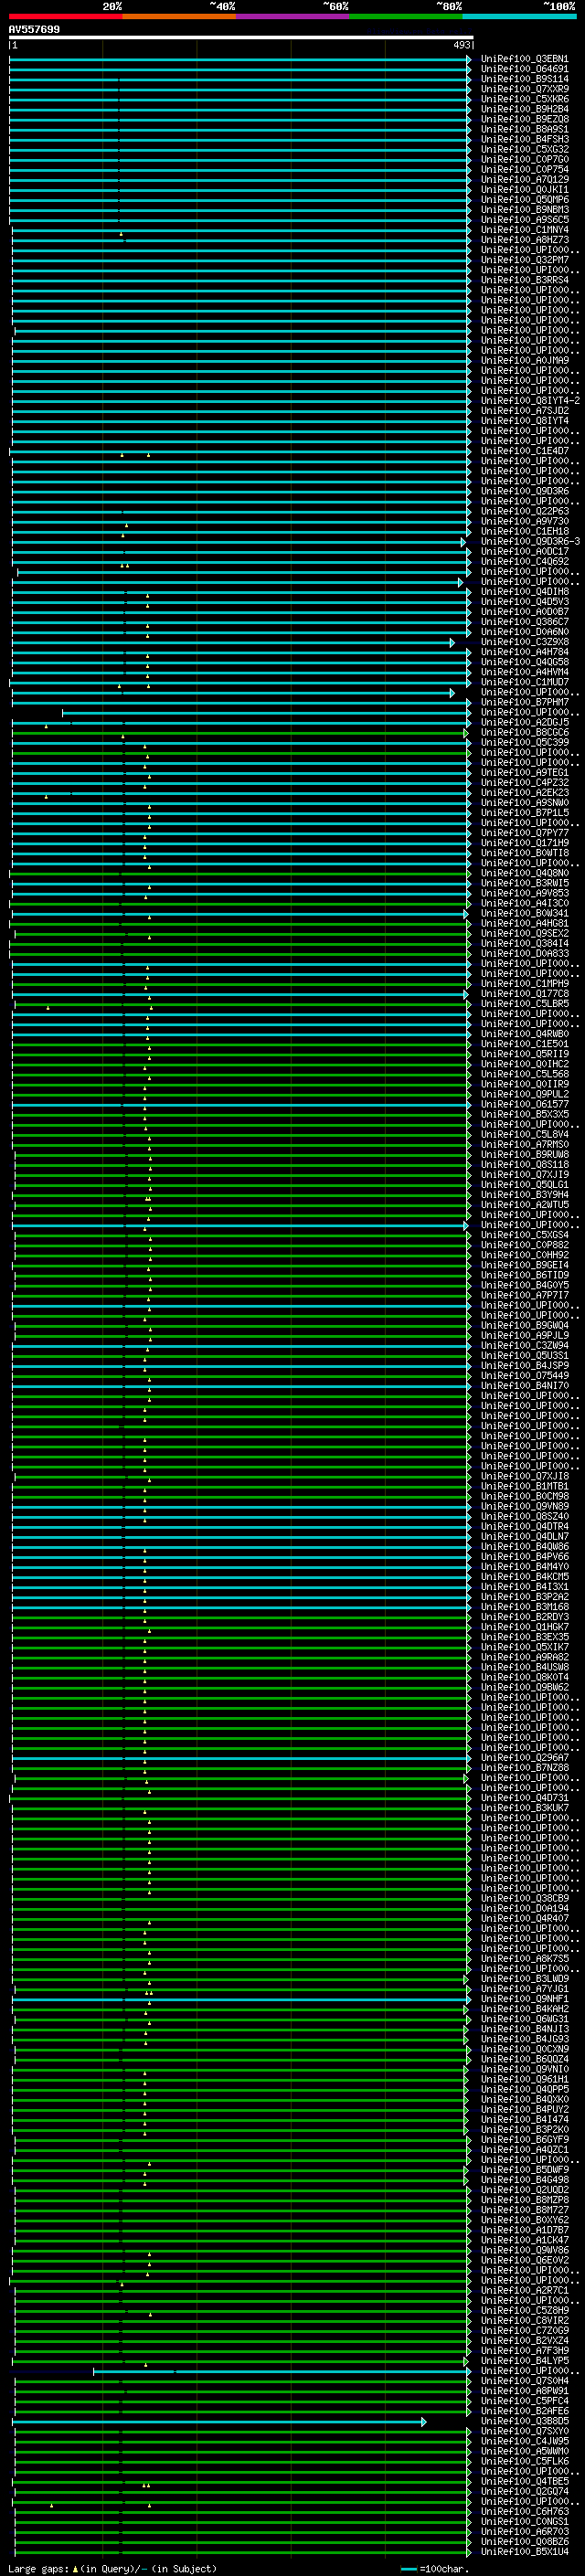
Task: Select hit label UniRef100_Q2UQD2
Action: click(524, 2190)
